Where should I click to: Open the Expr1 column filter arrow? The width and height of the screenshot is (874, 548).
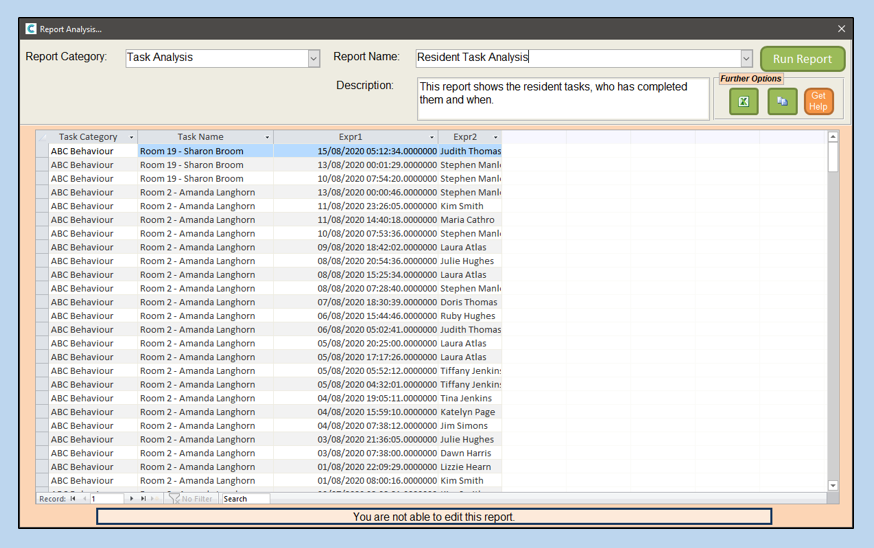(x=432, y=137)
